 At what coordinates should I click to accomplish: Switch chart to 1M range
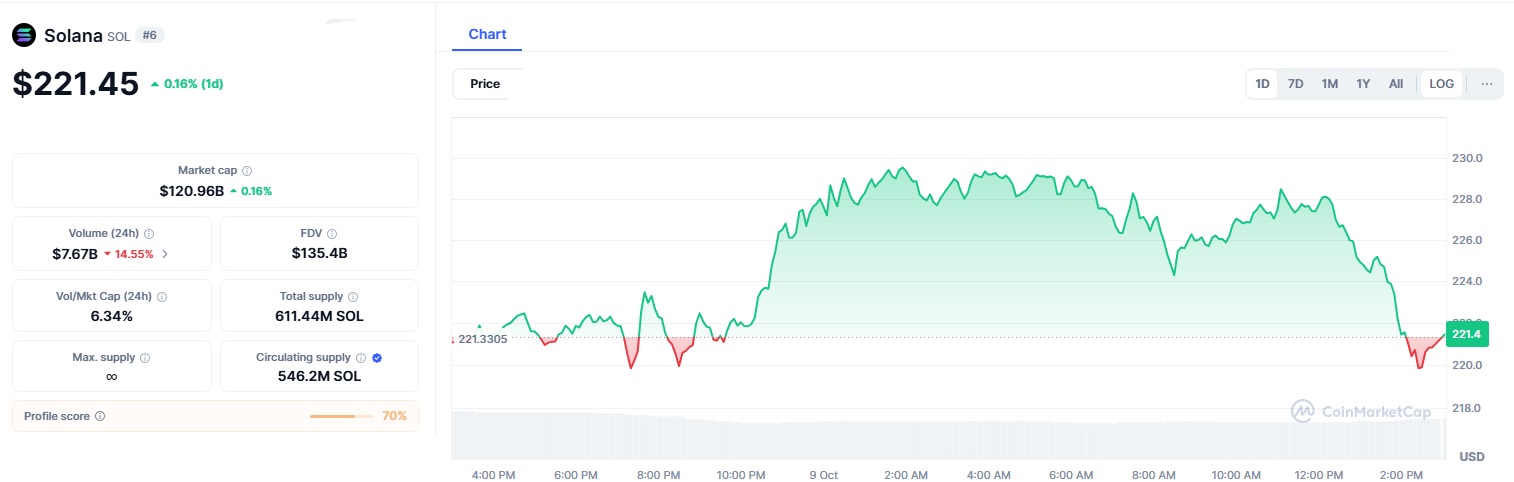tap(1329, 84)
